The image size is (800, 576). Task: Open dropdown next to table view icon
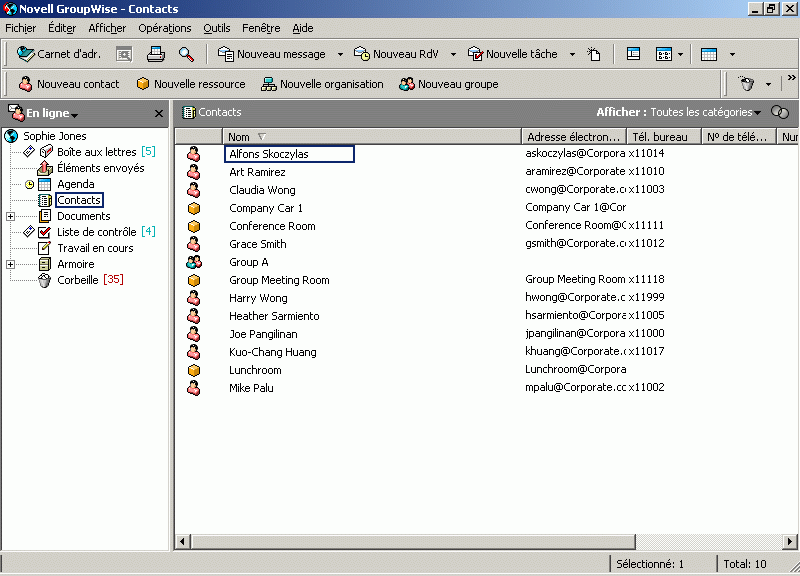[733, 55]
